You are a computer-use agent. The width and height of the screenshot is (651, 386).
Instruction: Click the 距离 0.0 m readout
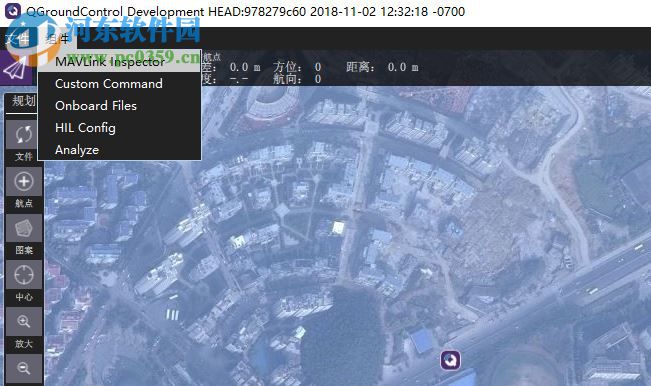coord(382,67)
